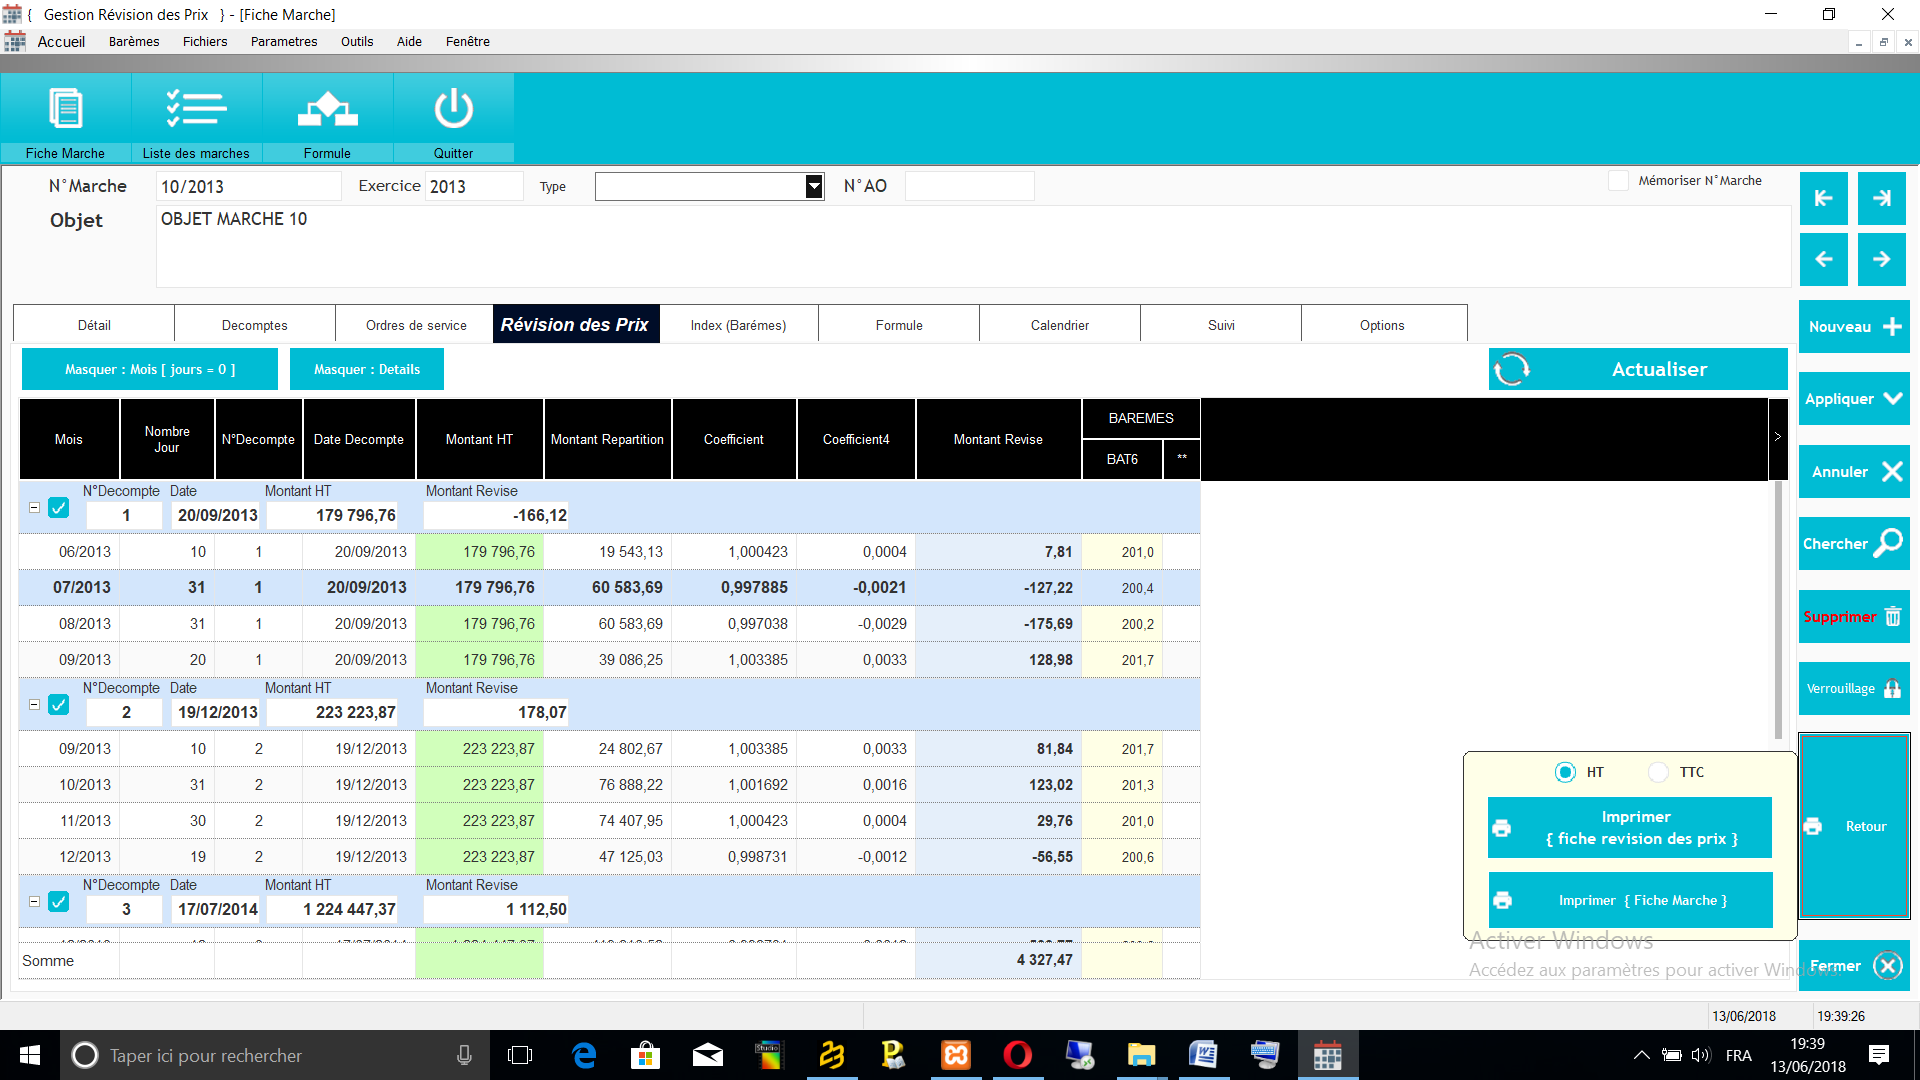Go to first record arrow

tap(1823, 198)
